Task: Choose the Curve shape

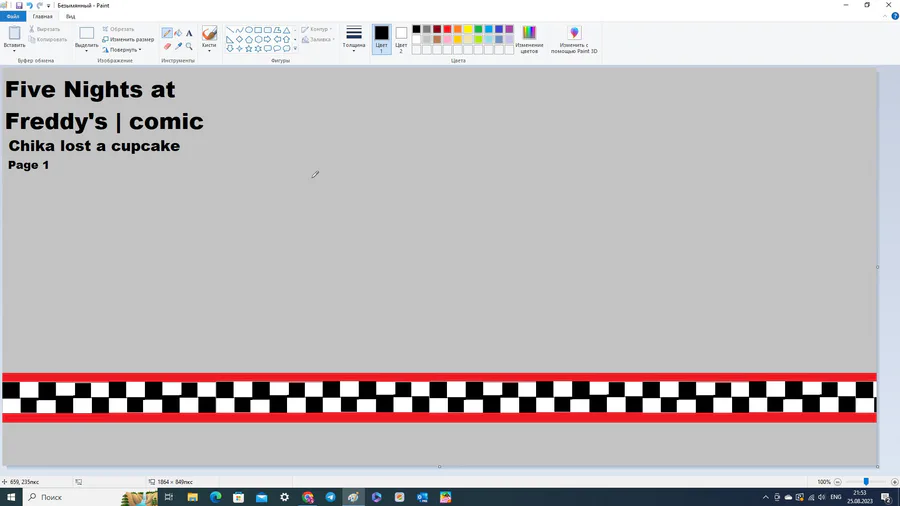Action: 239,30
